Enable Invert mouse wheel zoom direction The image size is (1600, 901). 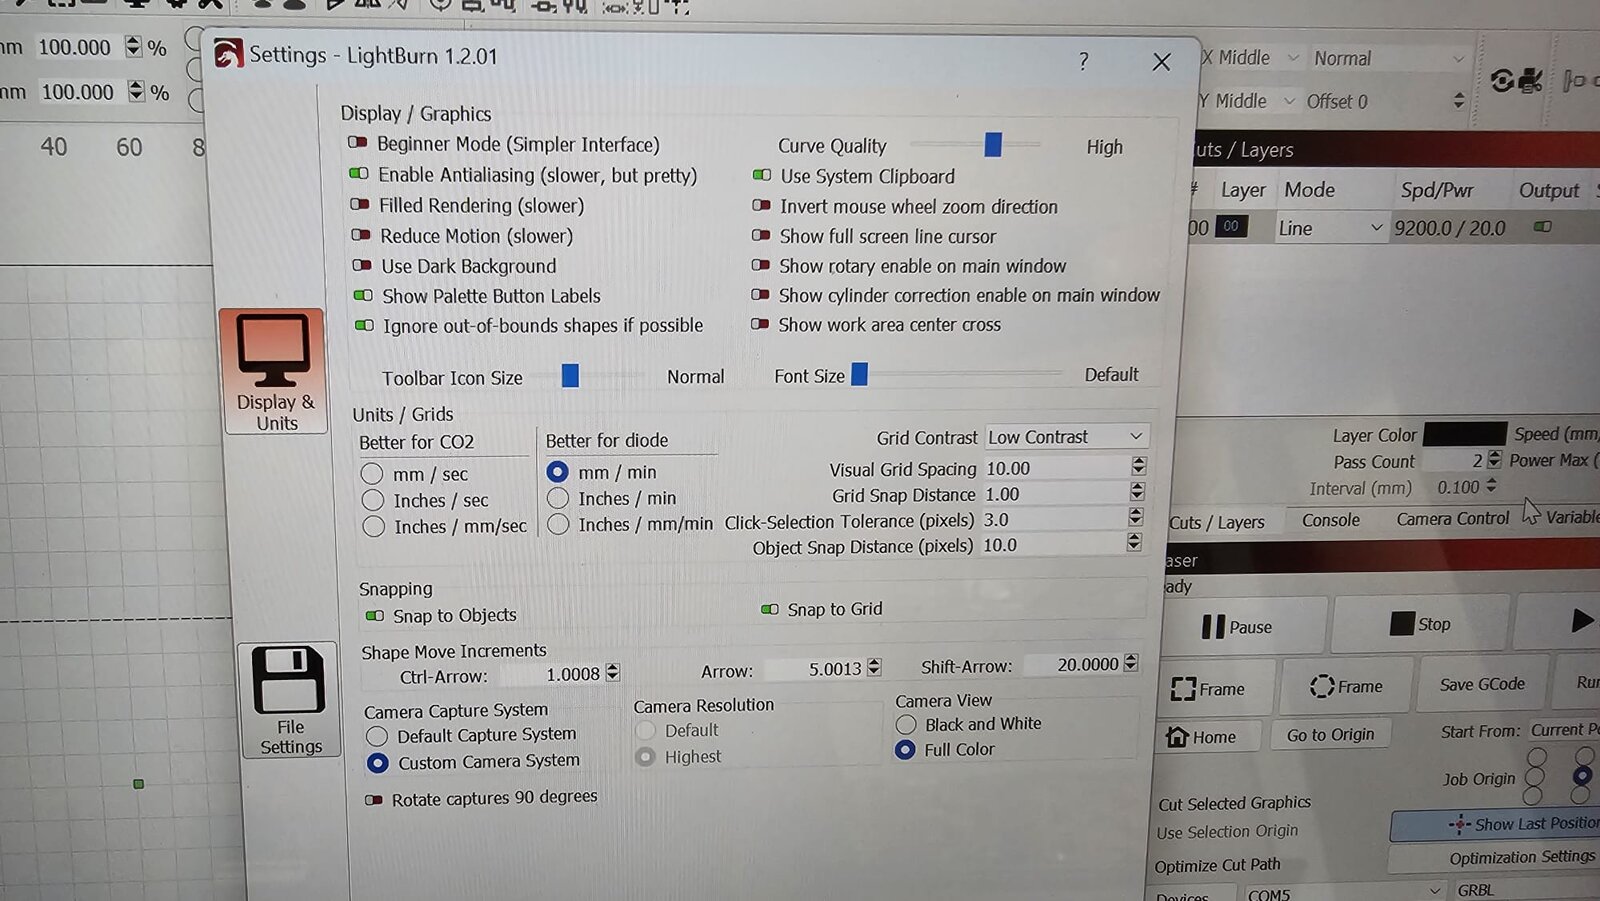tap(761, 206)
